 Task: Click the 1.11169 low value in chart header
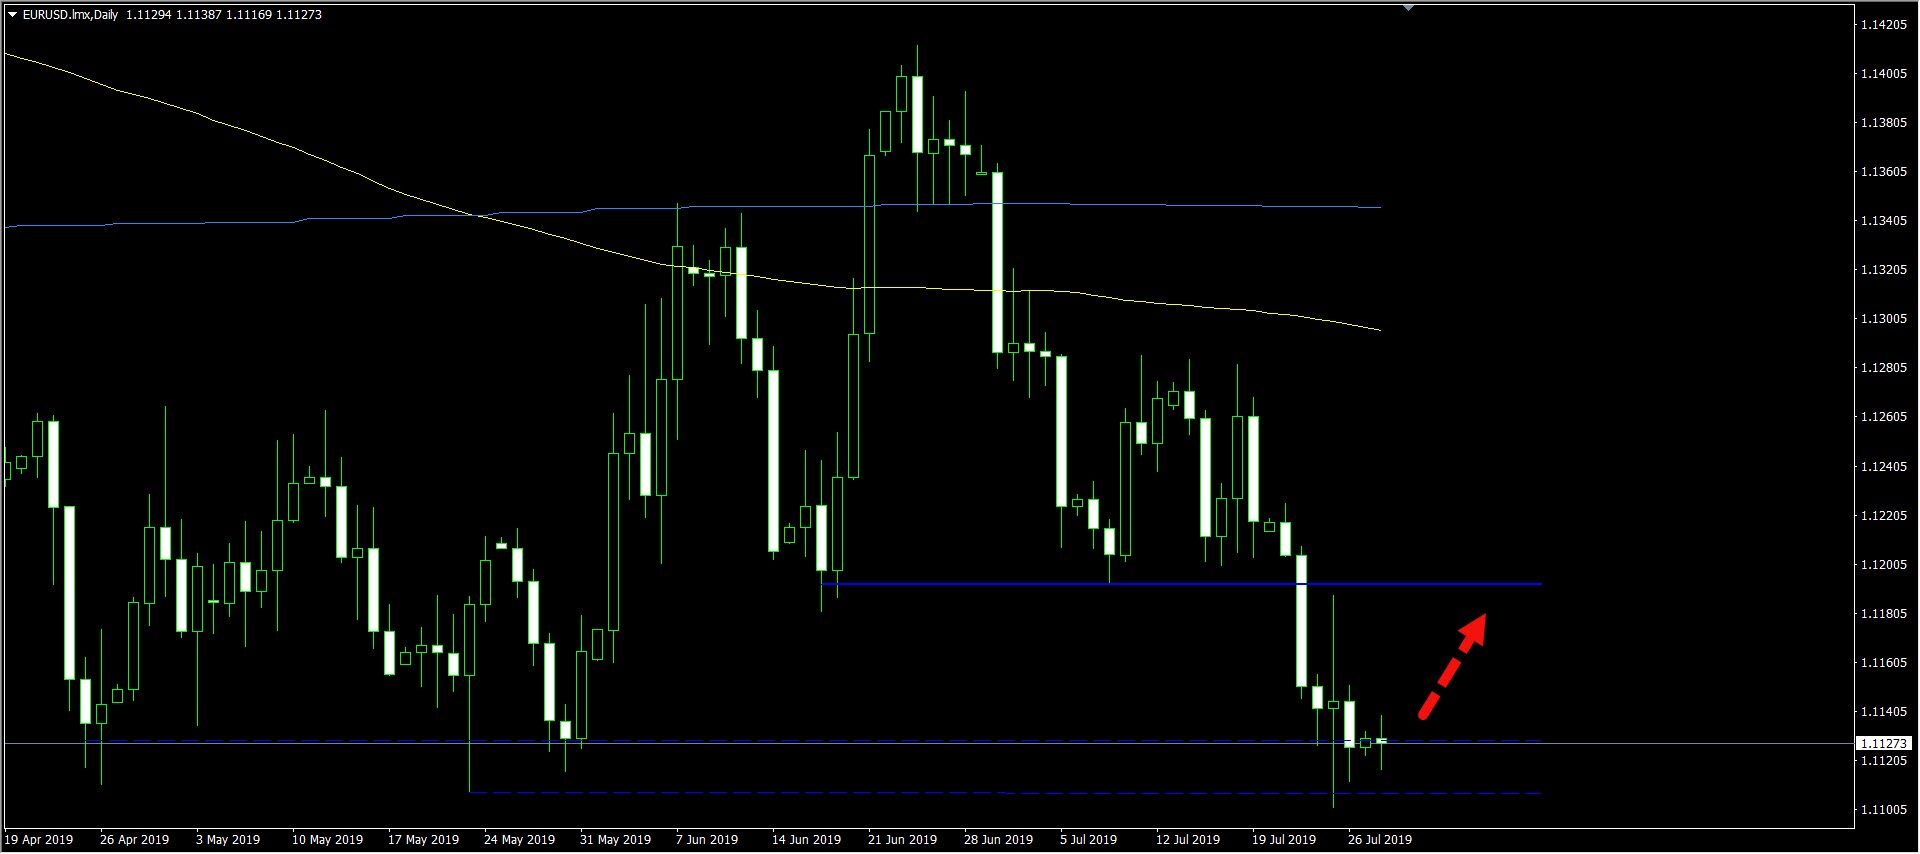coord(248,15)
